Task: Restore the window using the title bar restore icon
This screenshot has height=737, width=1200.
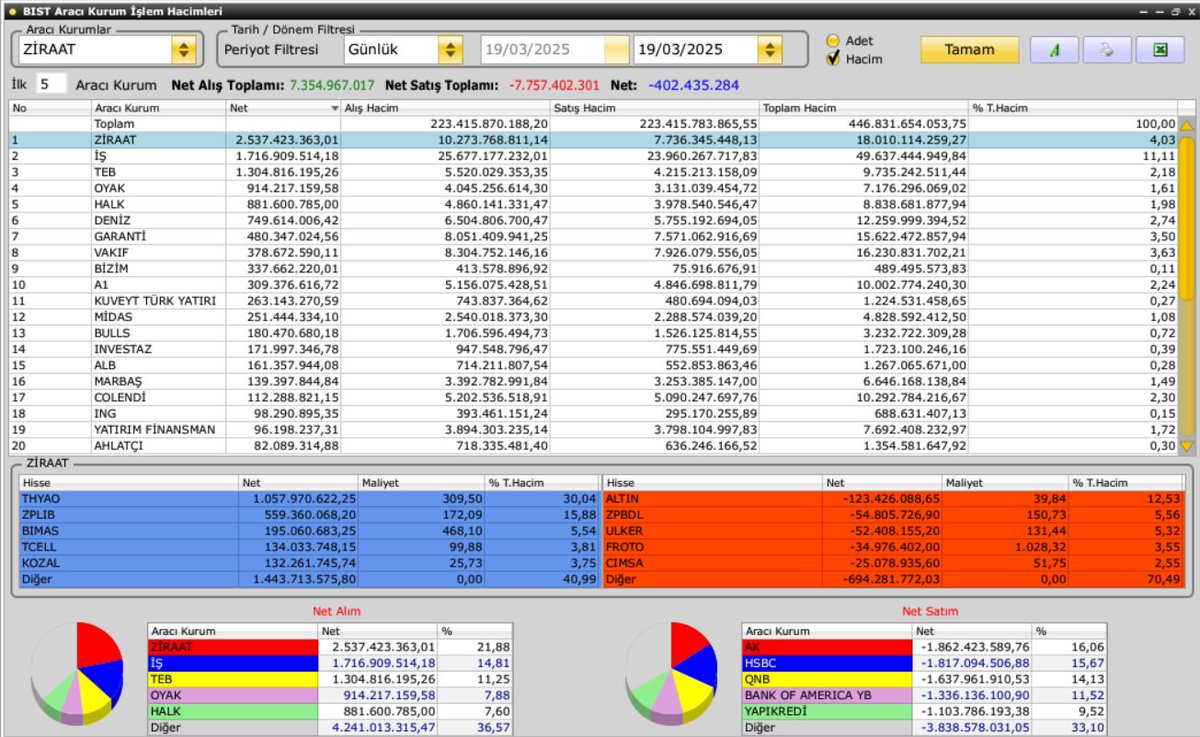Action: click(1174, 11)
